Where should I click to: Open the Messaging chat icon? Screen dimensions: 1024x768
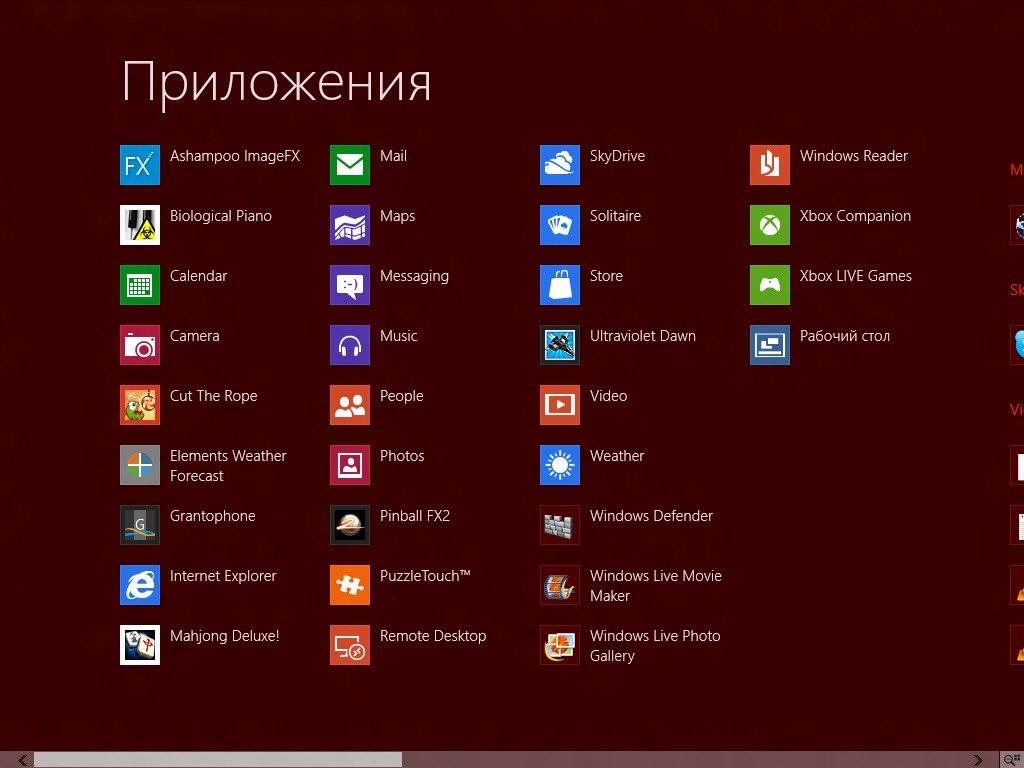[350, 285]
